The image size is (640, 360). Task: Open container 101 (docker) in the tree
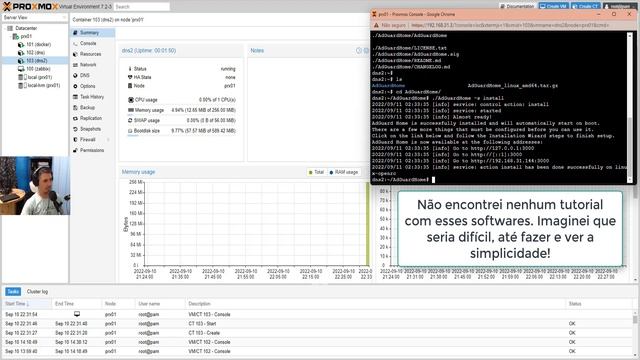(38, 44)
